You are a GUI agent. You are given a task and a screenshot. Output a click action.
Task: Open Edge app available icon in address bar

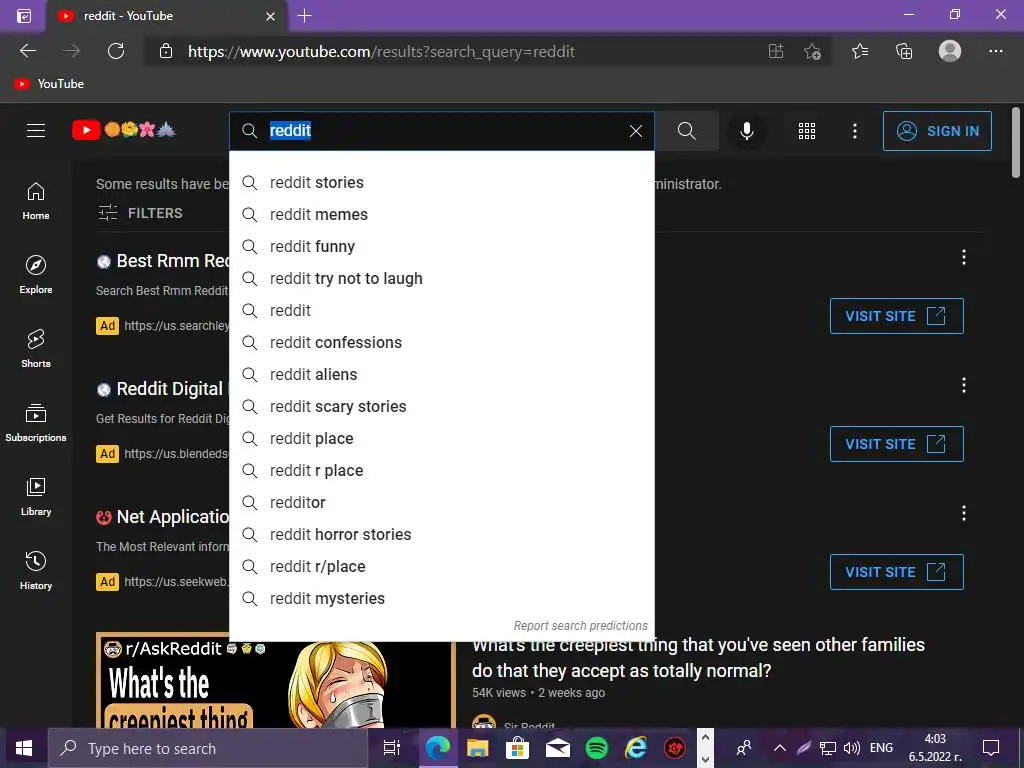pos(776,51)
